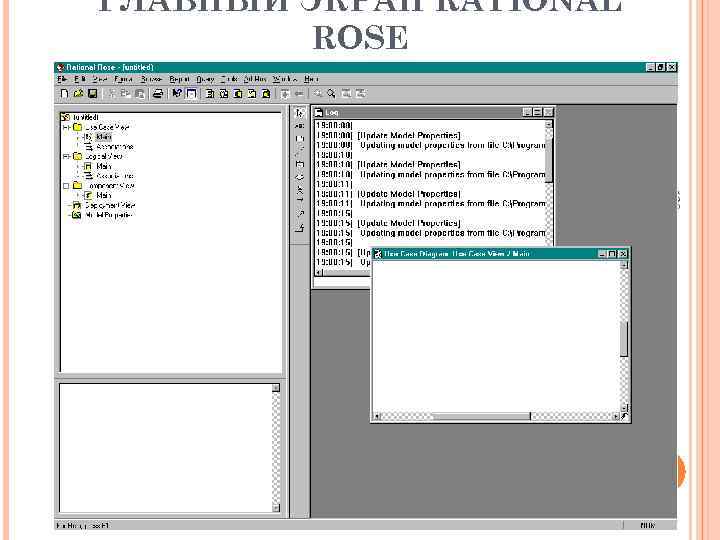Click the Use Case Diagram horizontal scrollbar thumb
Screen dimensions: 720x540
coord(482,416)
